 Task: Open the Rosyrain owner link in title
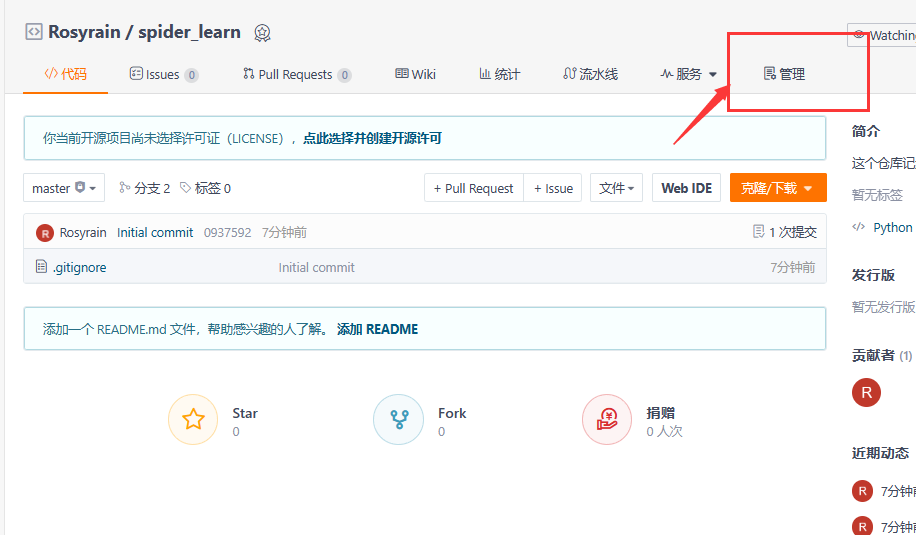tap(84, 32)
